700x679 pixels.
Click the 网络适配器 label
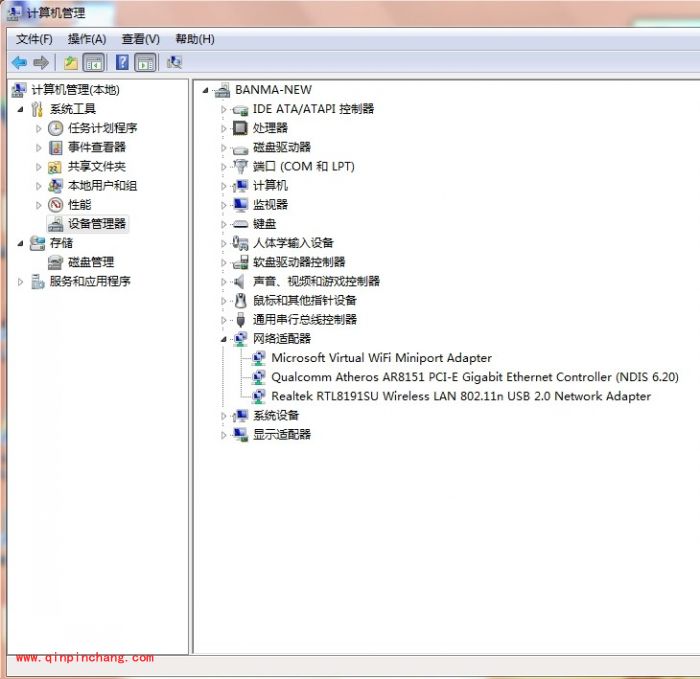pos(282,339)
